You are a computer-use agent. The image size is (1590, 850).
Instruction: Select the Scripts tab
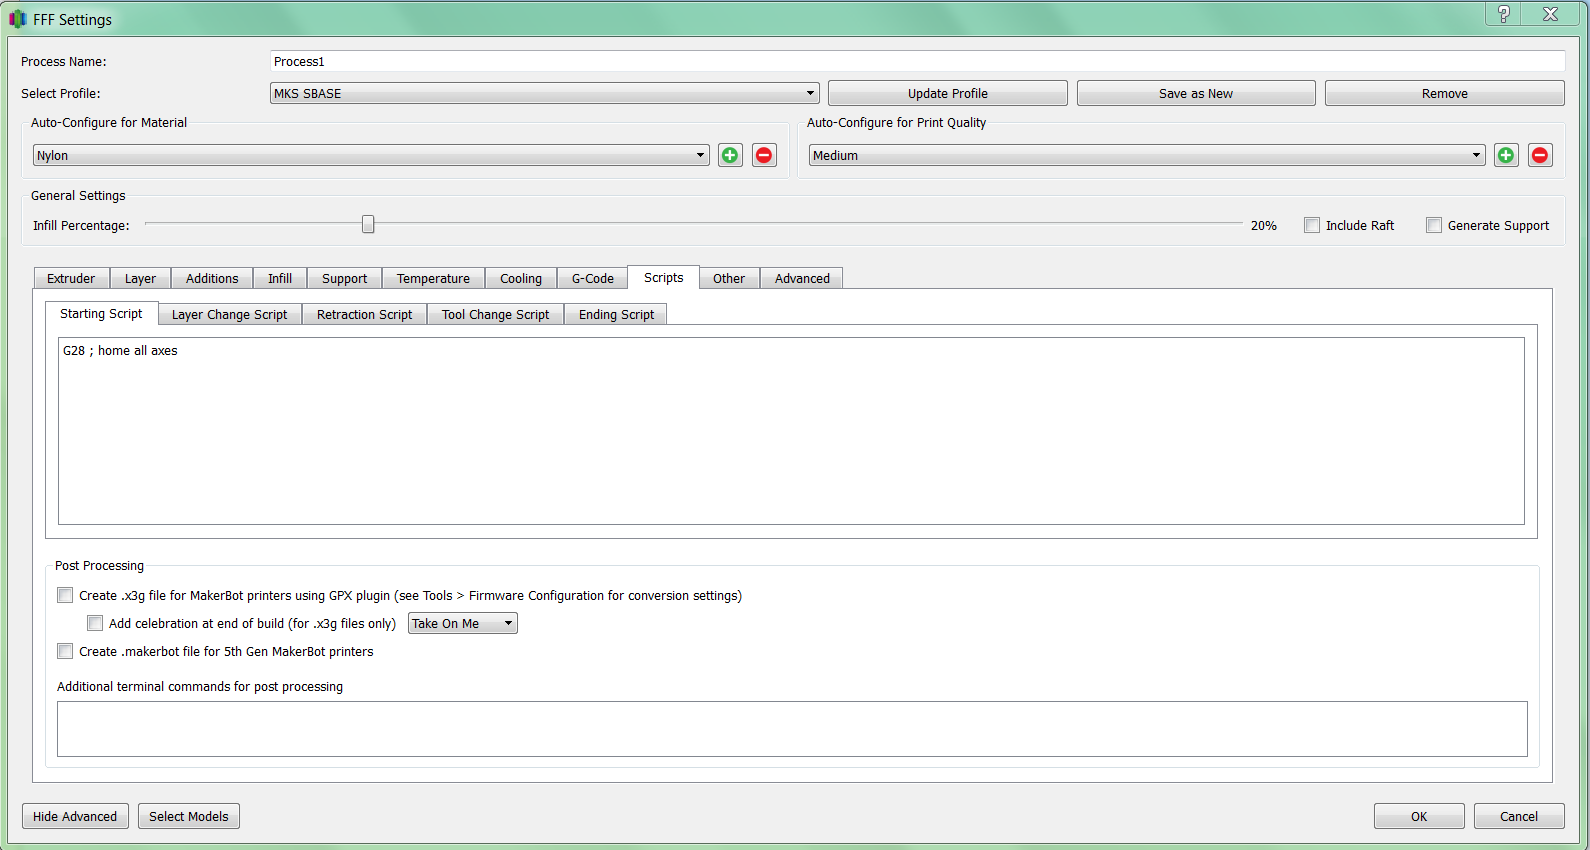click(x=664, y=277)
